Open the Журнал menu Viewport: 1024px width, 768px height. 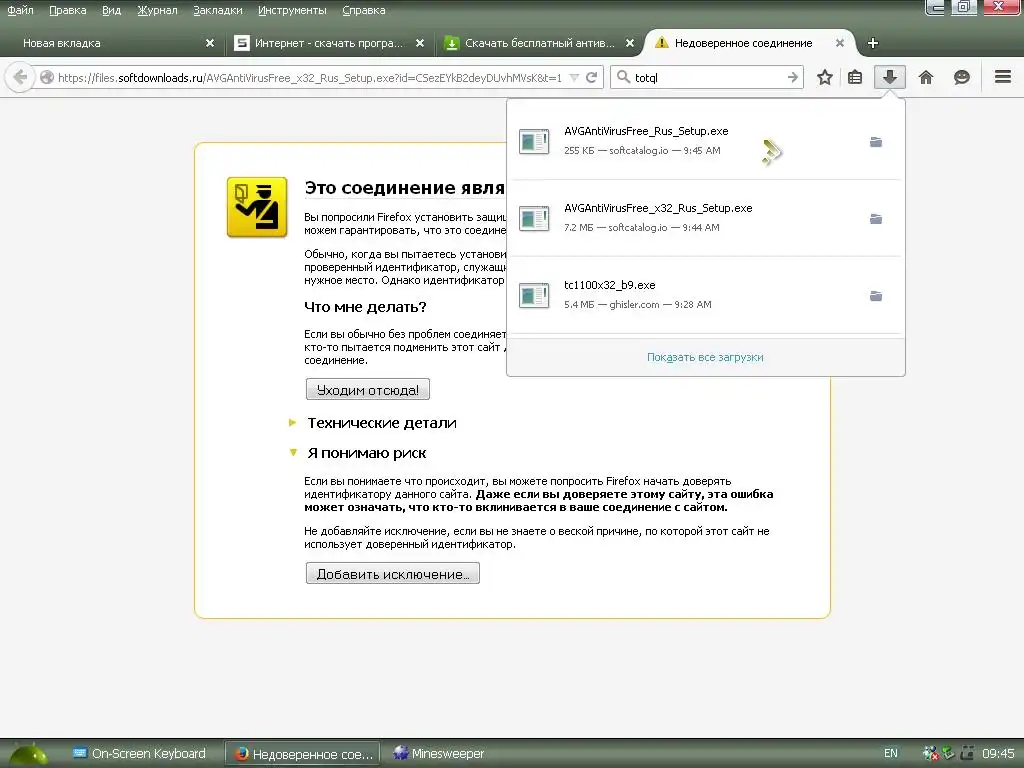[157, 10]
